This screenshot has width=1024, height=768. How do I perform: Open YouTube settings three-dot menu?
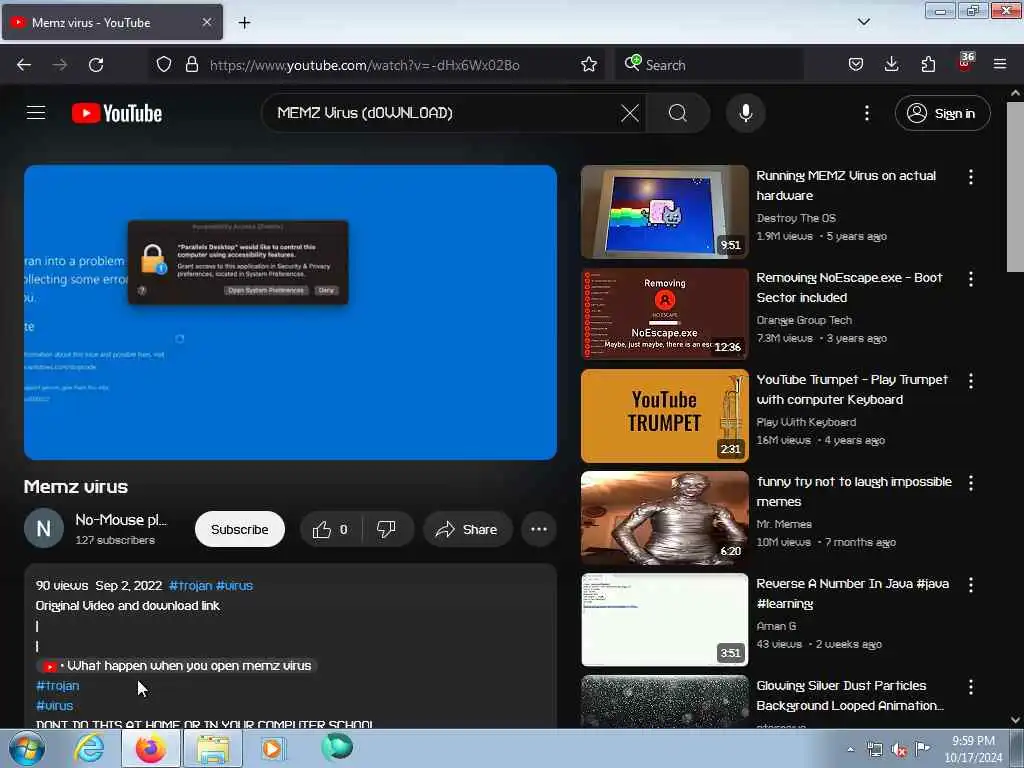click(867, 113)
